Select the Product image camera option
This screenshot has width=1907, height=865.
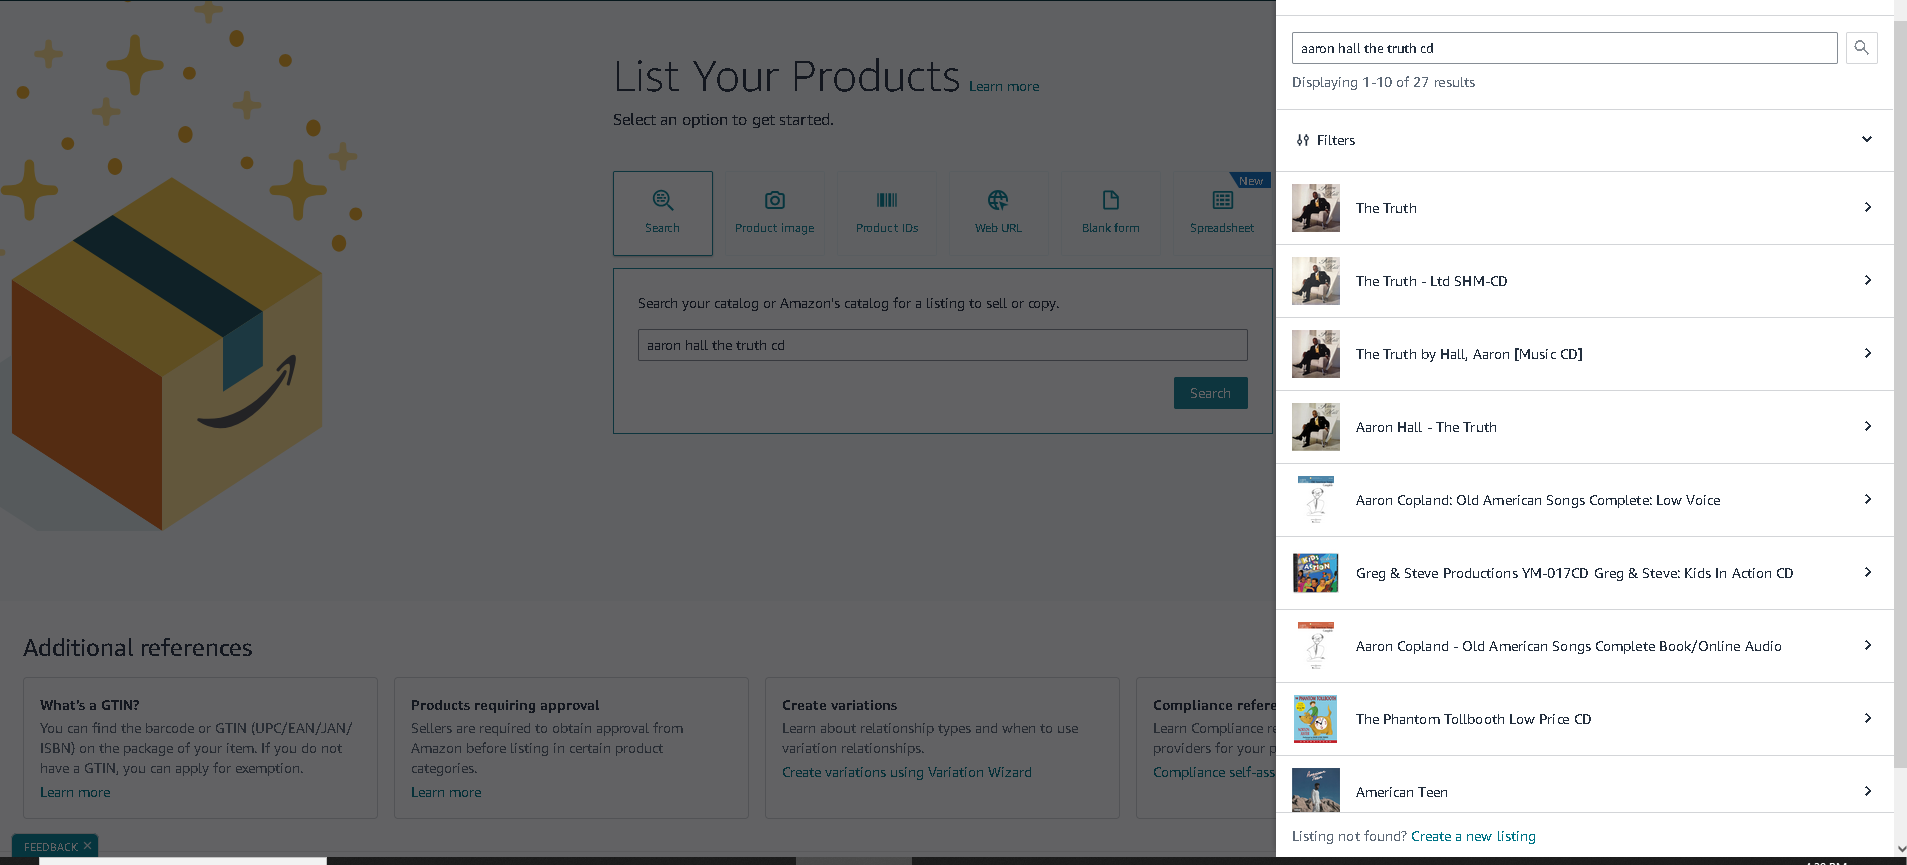774,213
